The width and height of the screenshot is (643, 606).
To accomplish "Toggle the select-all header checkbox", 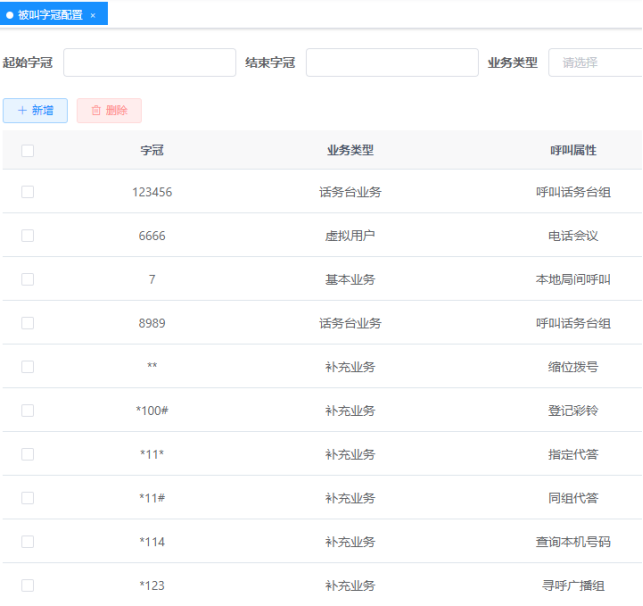I will pyautogui.click(x=27, y=151).
